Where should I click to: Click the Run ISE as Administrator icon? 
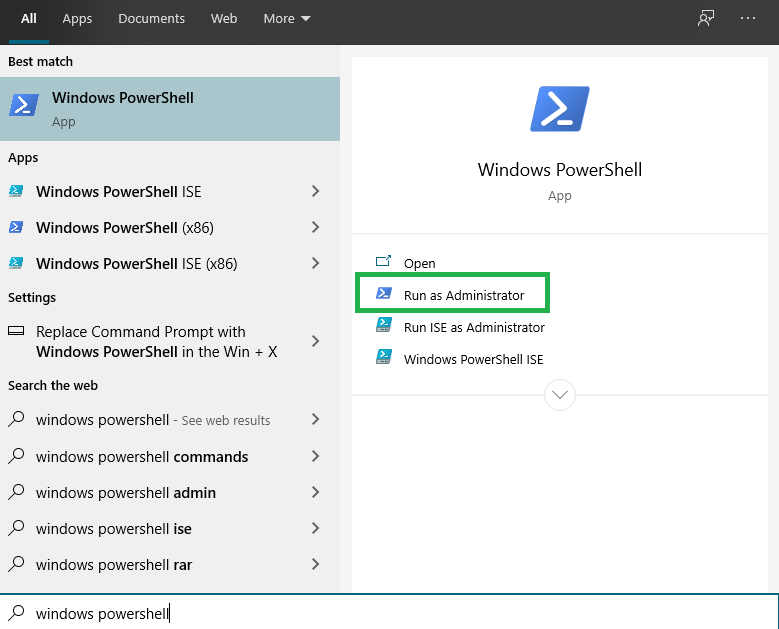tap(384, 325)
